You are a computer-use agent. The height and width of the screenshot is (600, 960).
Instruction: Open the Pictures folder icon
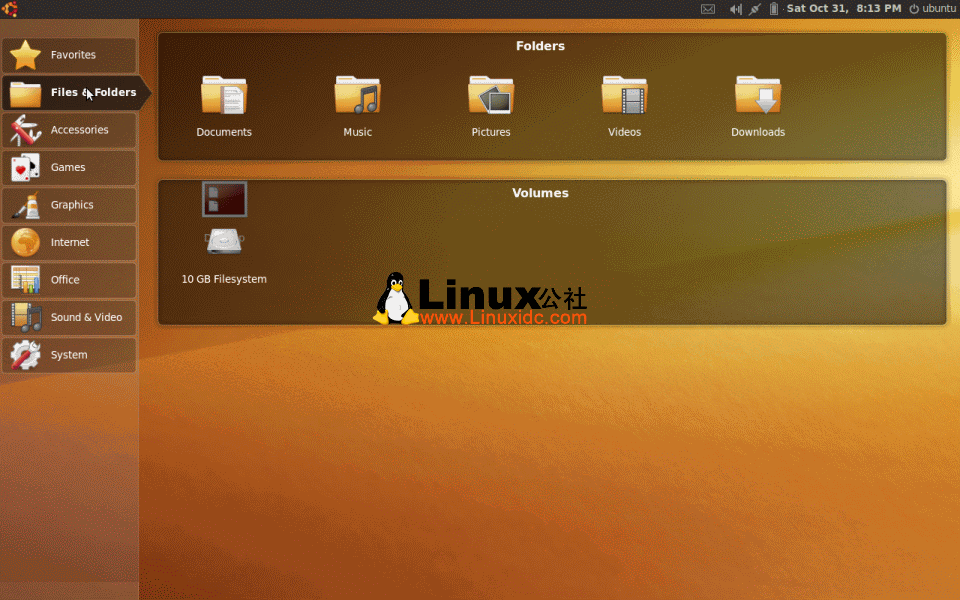coord(491,97)
